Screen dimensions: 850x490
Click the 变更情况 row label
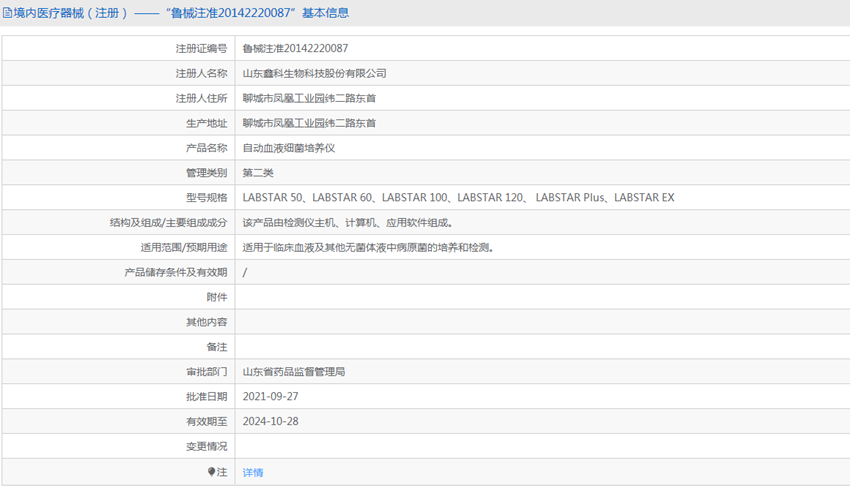206,447
